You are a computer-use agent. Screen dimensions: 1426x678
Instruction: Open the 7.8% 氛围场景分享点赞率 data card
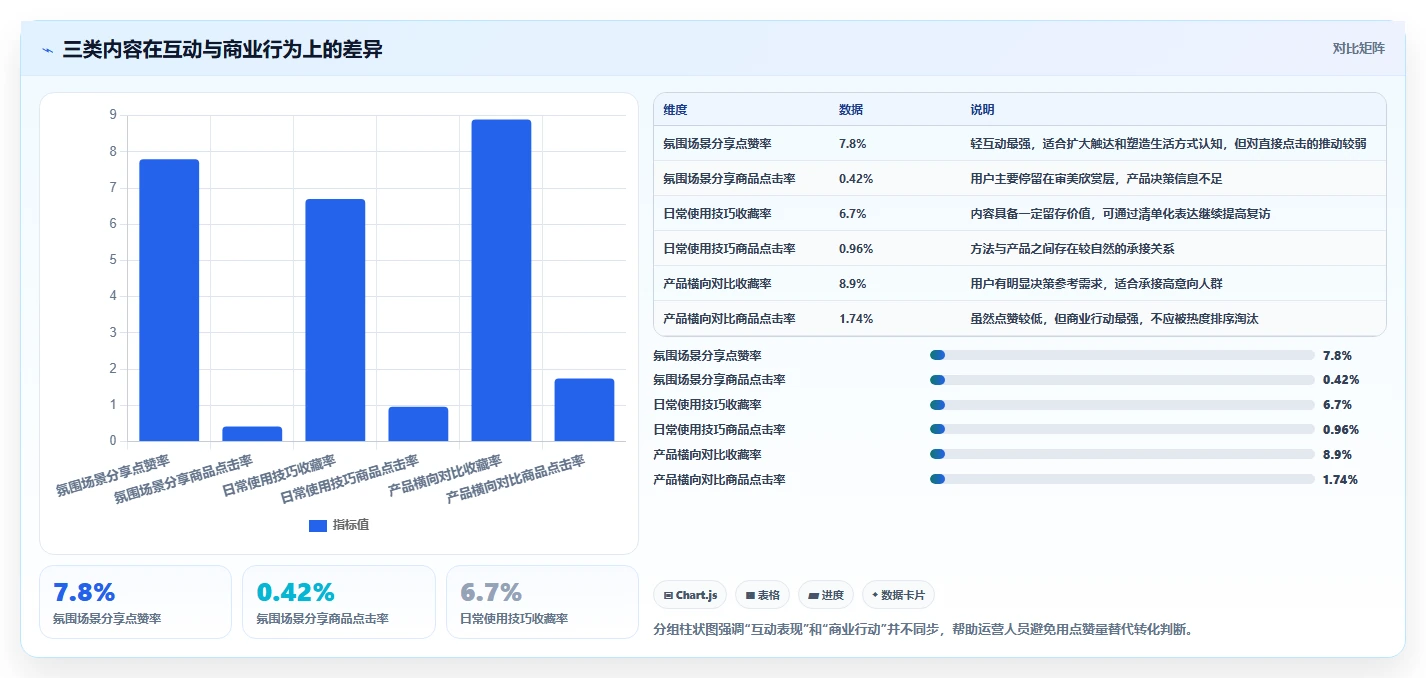coord(135,602)
